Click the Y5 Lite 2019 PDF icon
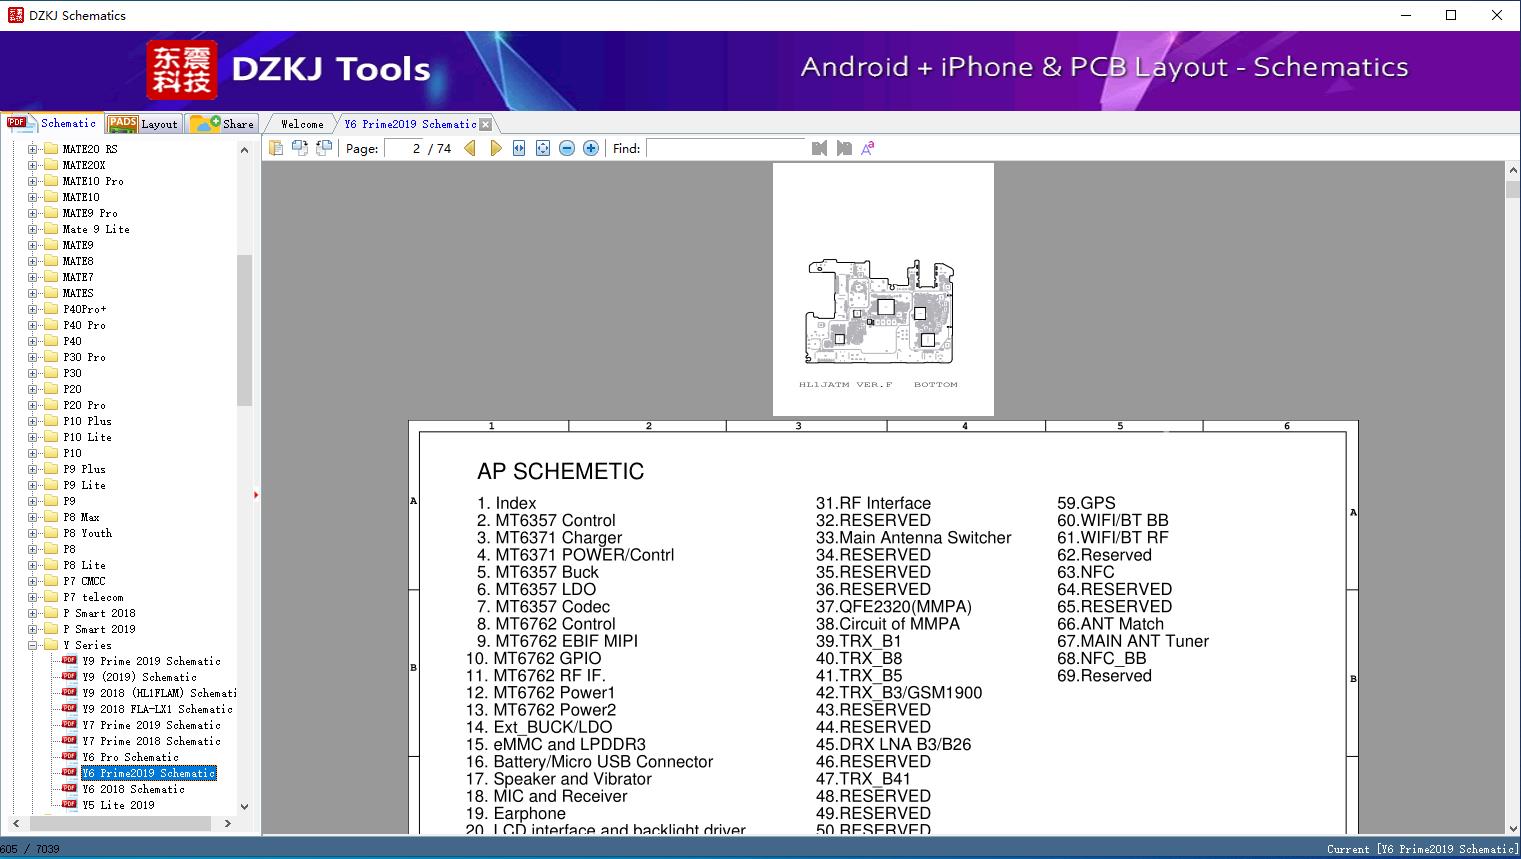The image size is (1521, 859). (x=69, y=805)
